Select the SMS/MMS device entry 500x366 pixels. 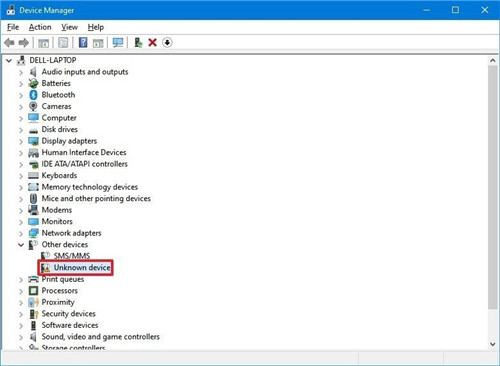tap(72, 256)
